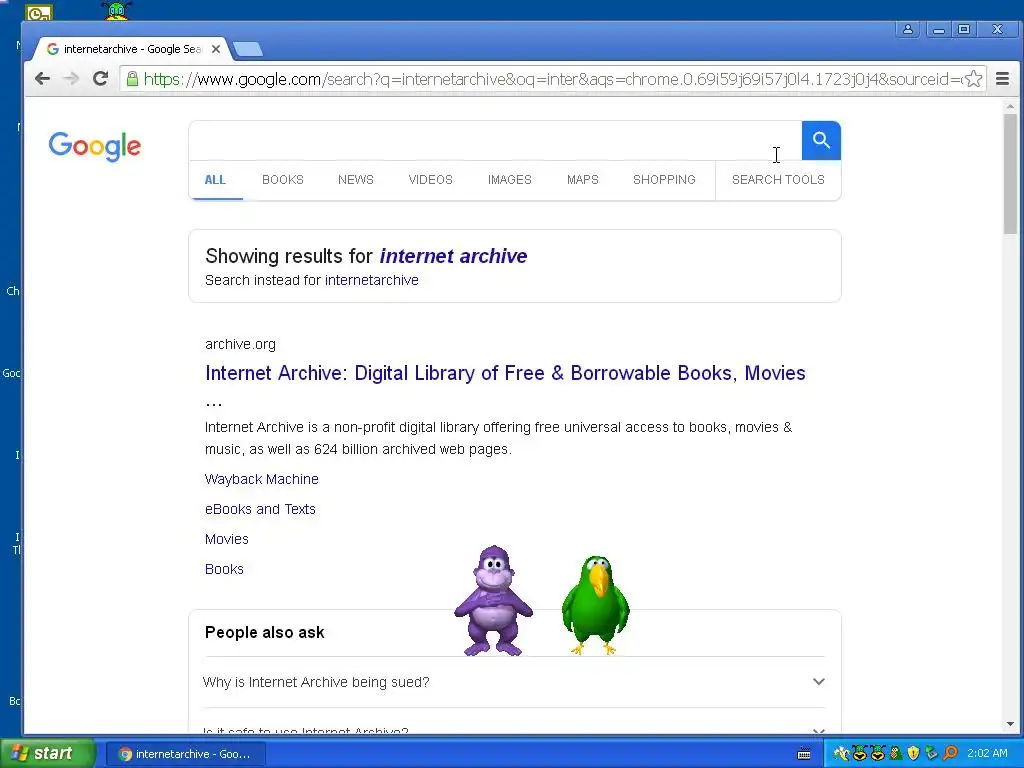Reload the page with the refresh icon
Screen dimensions: 1024x768
(x=100, y=79)
